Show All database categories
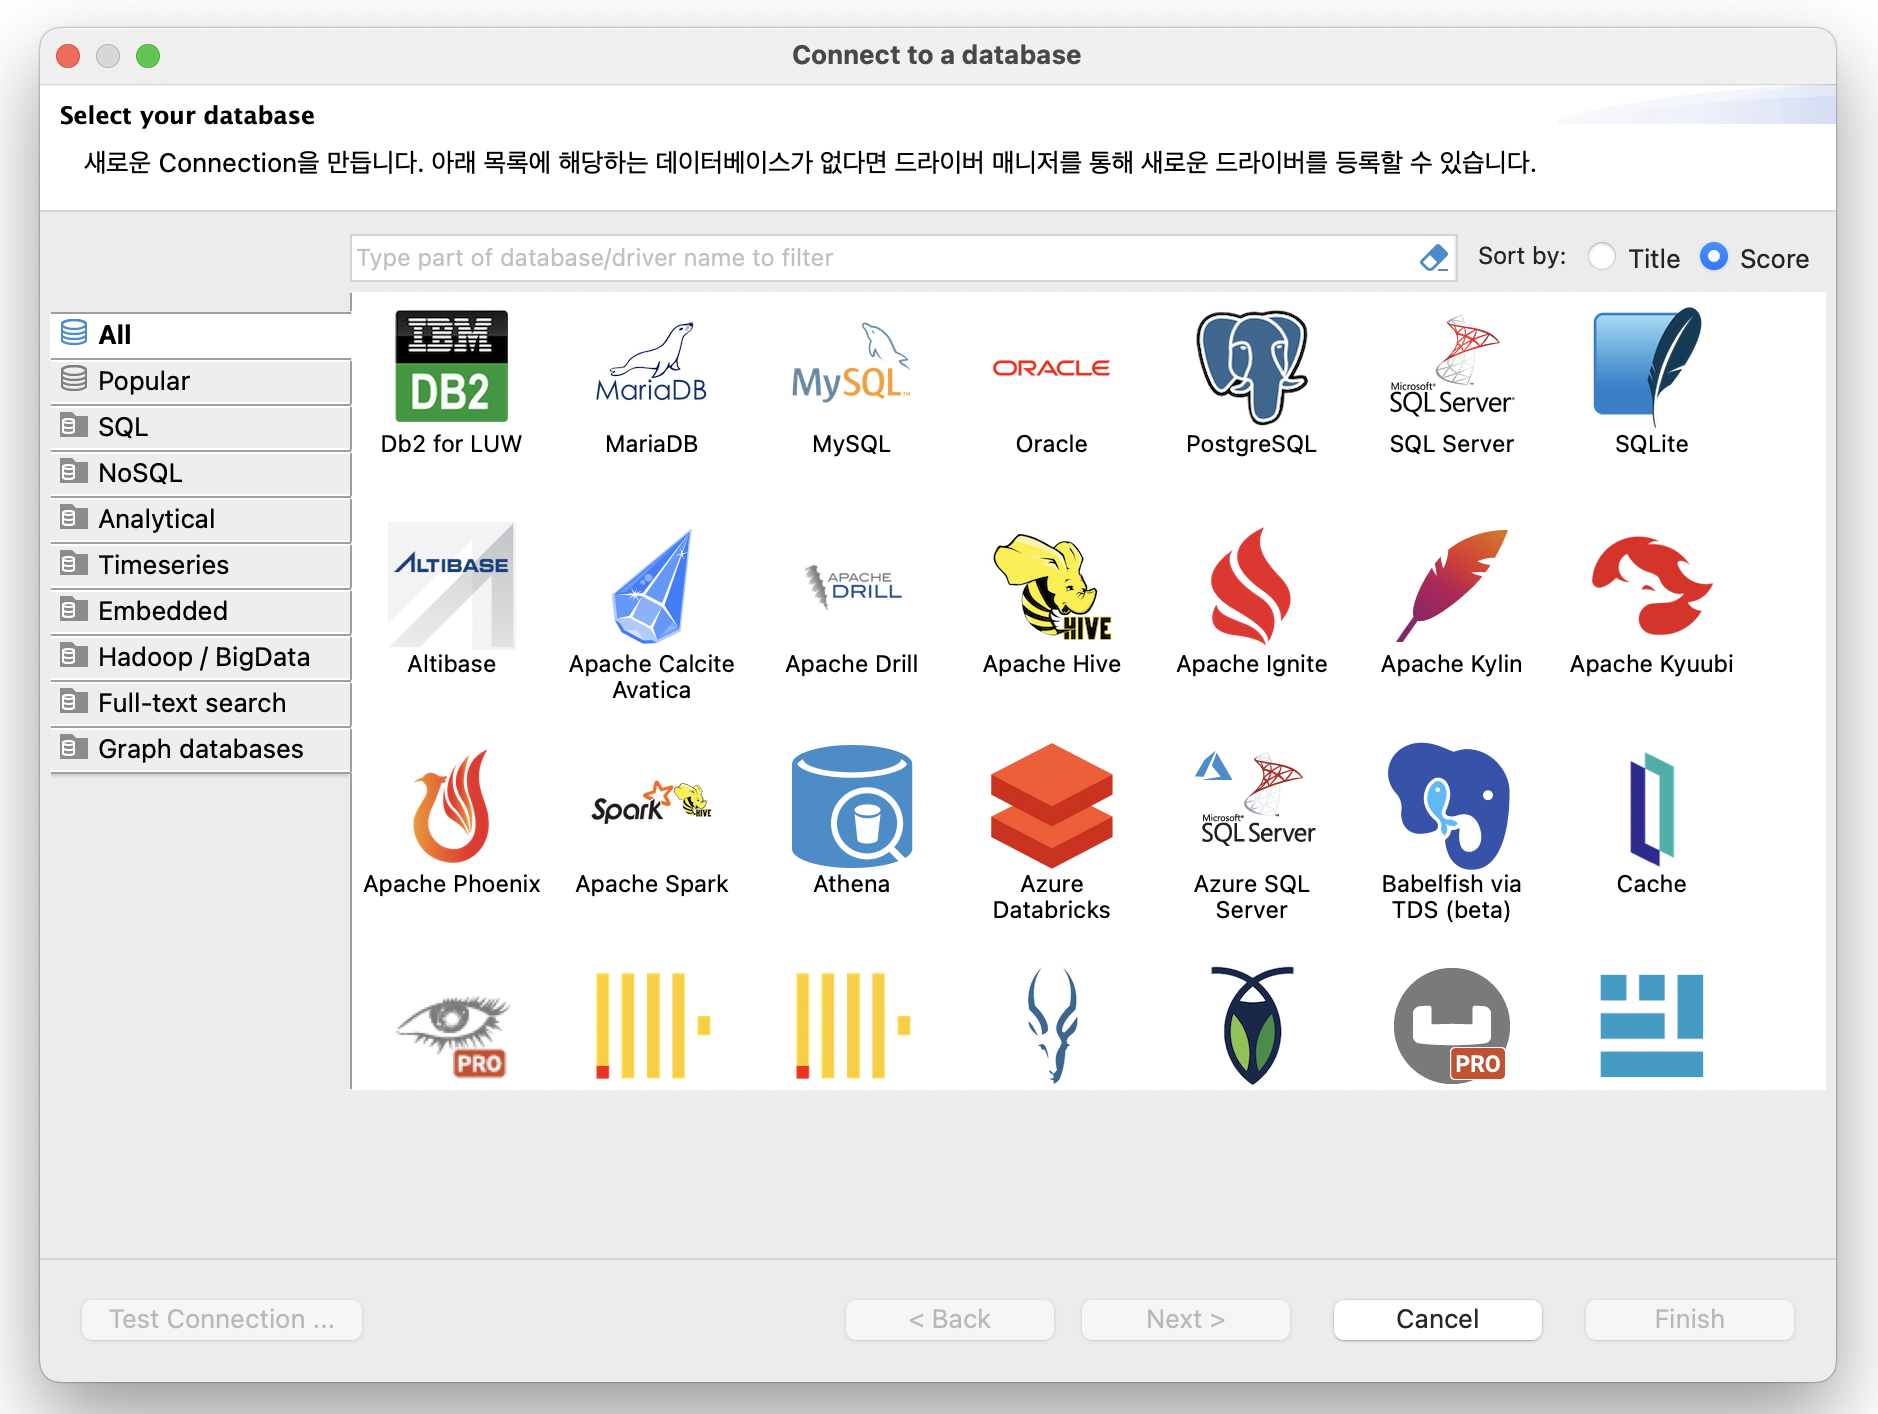1878x1414 pixels. click(201, 334)
